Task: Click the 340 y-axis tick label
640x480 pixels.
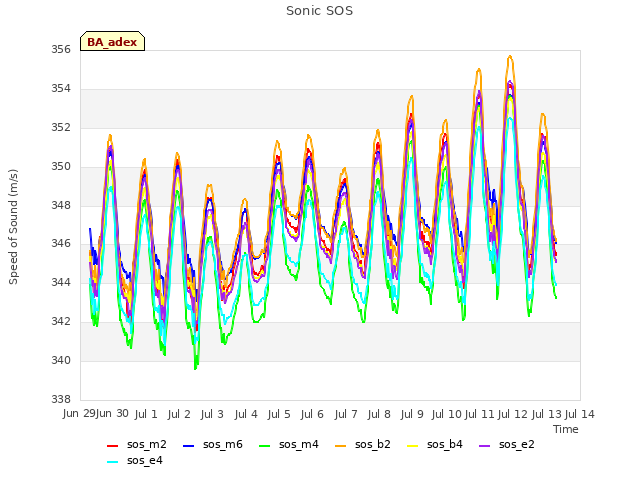Action: 61,360
